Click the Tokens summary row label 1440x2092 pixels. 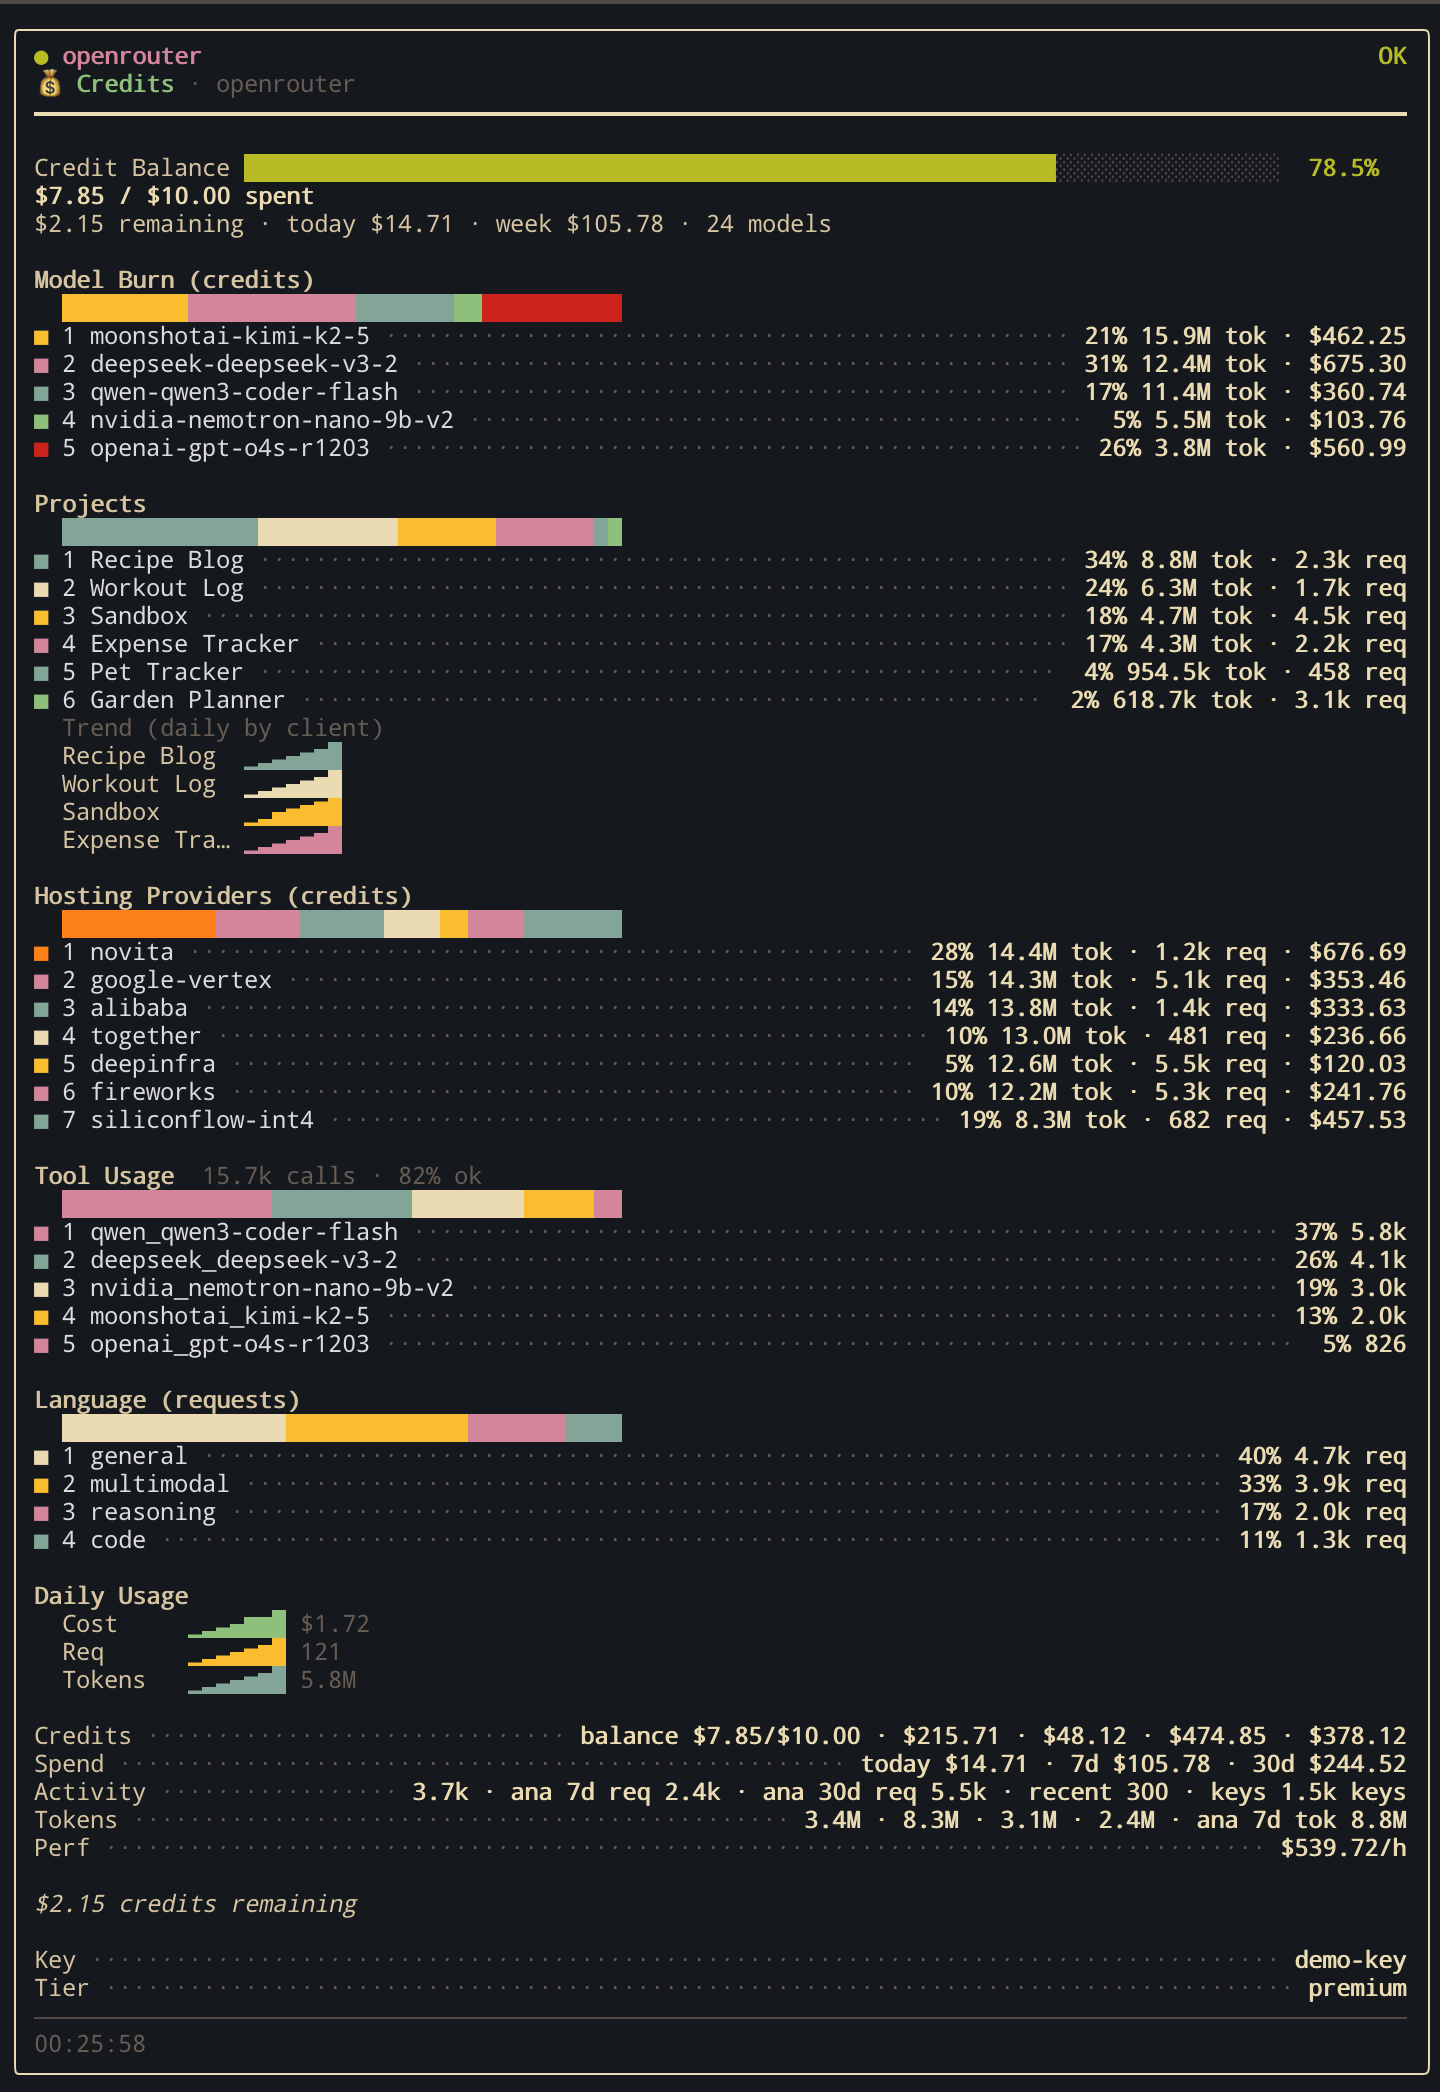pyautogui.click(x=76, y=1820)
